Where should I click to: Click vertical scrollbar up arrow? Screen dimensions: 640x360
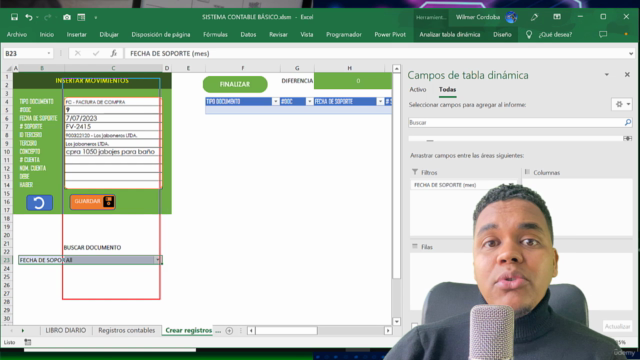click(396, 69)
